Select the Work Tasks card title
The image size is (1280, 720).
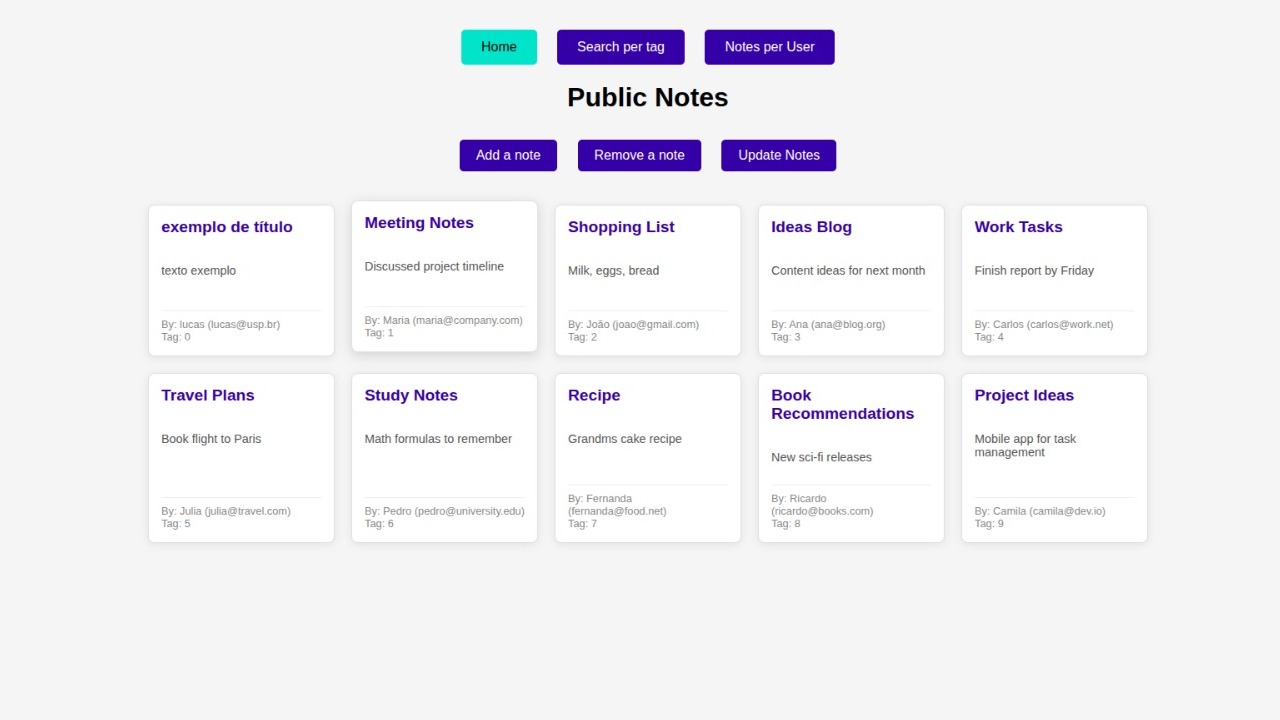click(1019, 227)
